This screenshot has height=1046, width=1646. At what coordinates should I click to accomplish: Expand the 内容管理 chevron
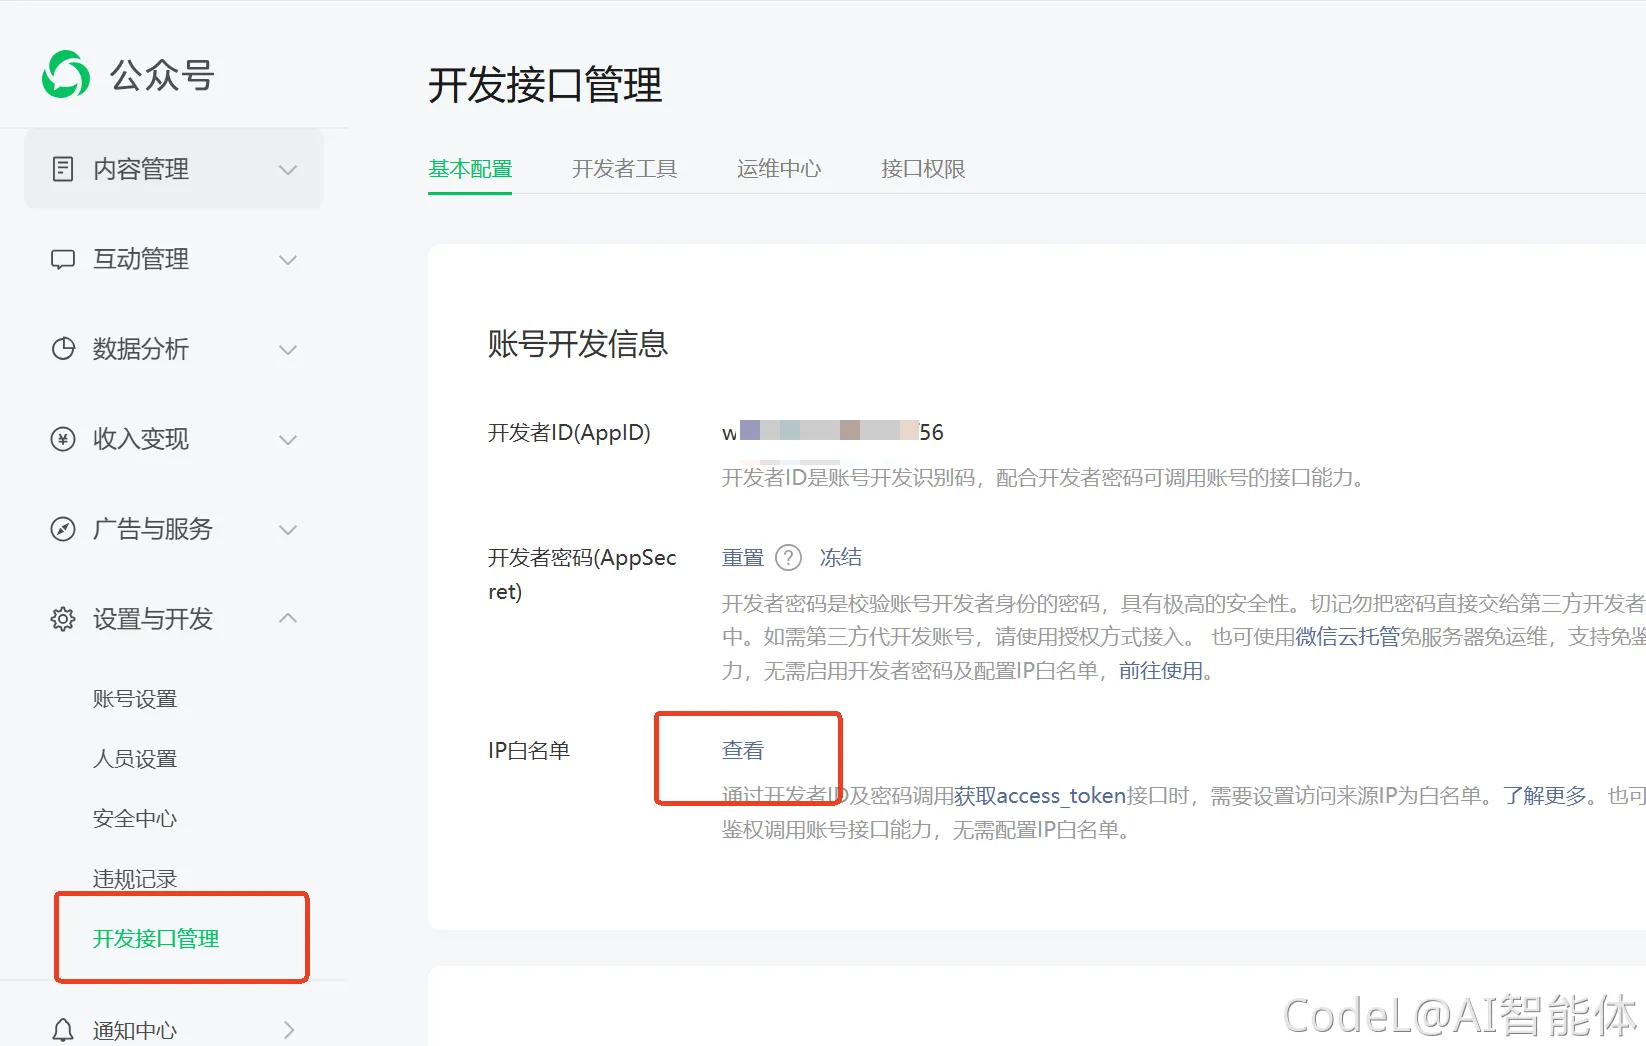[x=288, y=170]
